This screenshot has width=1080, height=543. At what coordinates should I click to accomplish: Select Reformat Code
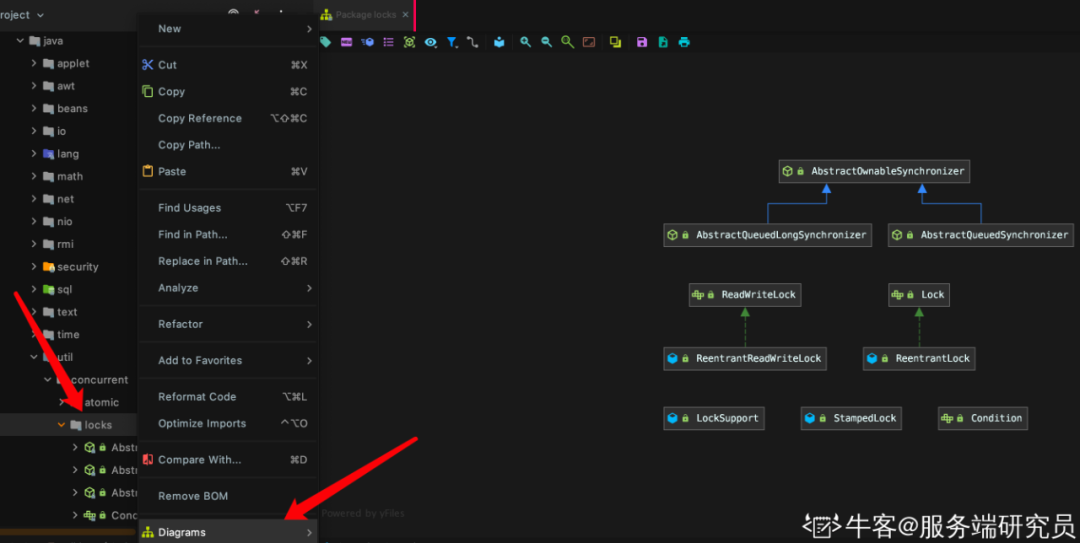[228, 397]
